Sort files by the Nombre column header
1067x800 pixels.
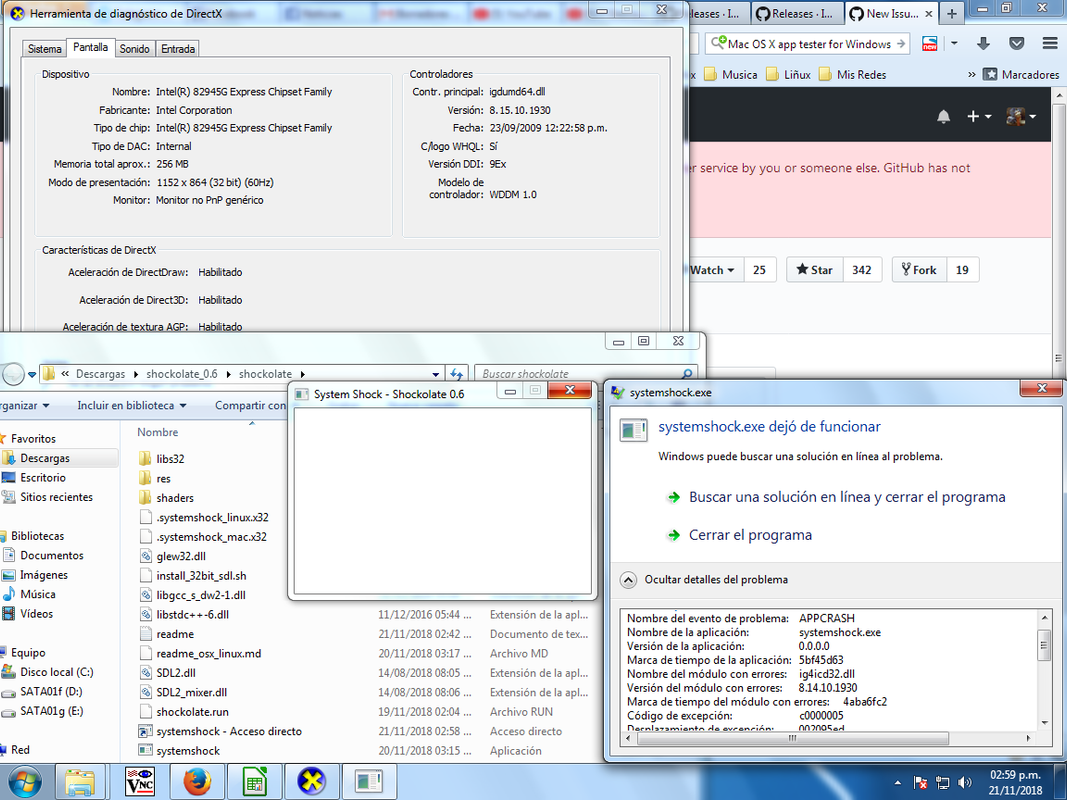158,433
